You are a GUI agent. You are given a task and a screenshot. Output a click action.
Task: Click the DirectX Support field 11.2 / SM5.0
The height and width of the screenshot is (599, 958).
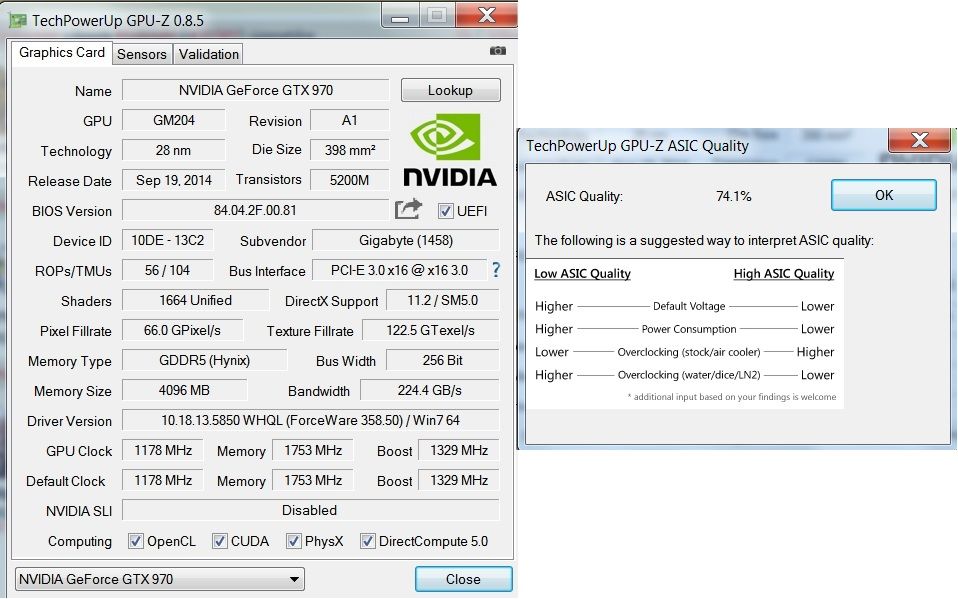pyautogui.click(x=443, y=300)
